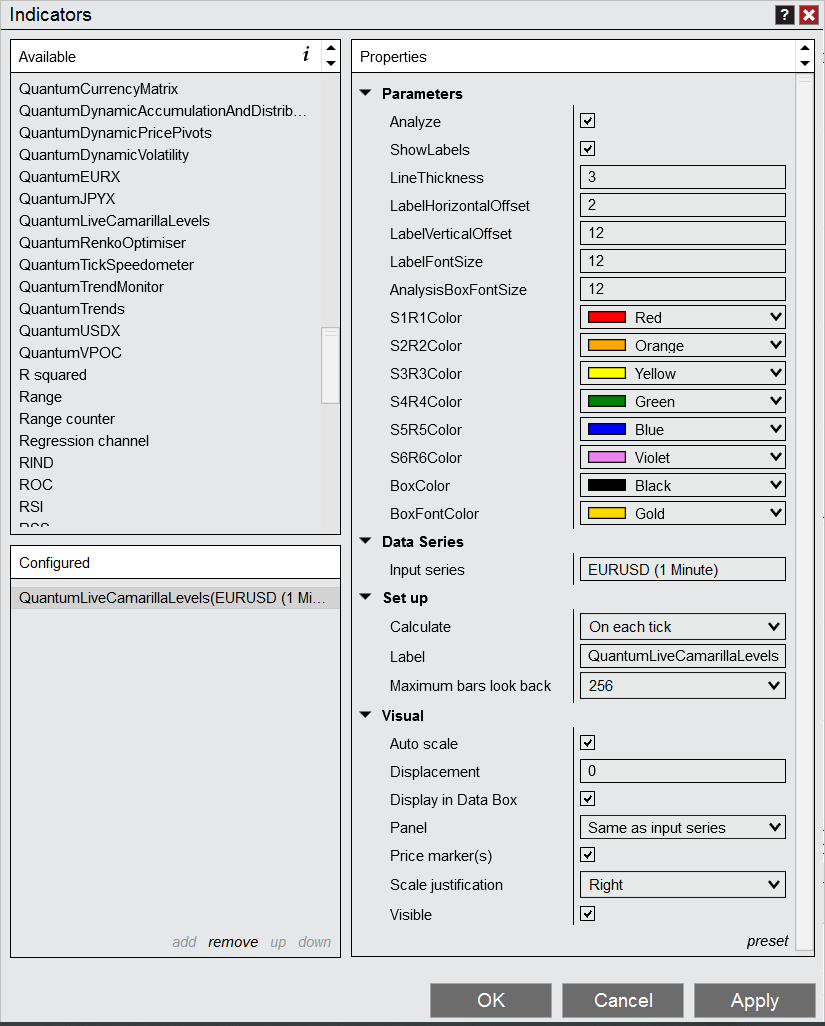Select R squared indicator
Image resolution: width=825 pixels, height=1026 pixels.
click(x=52, y=375)
